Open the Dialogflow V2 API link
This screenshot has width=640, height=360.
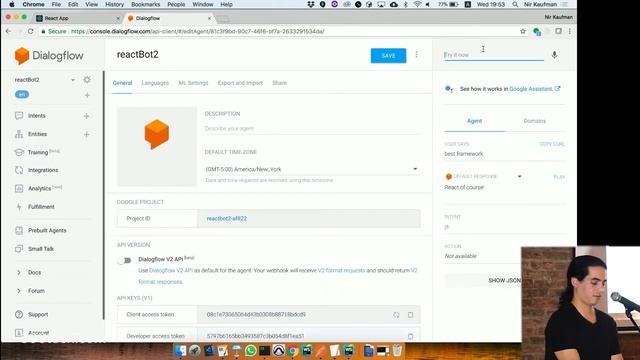pos(171,271)
